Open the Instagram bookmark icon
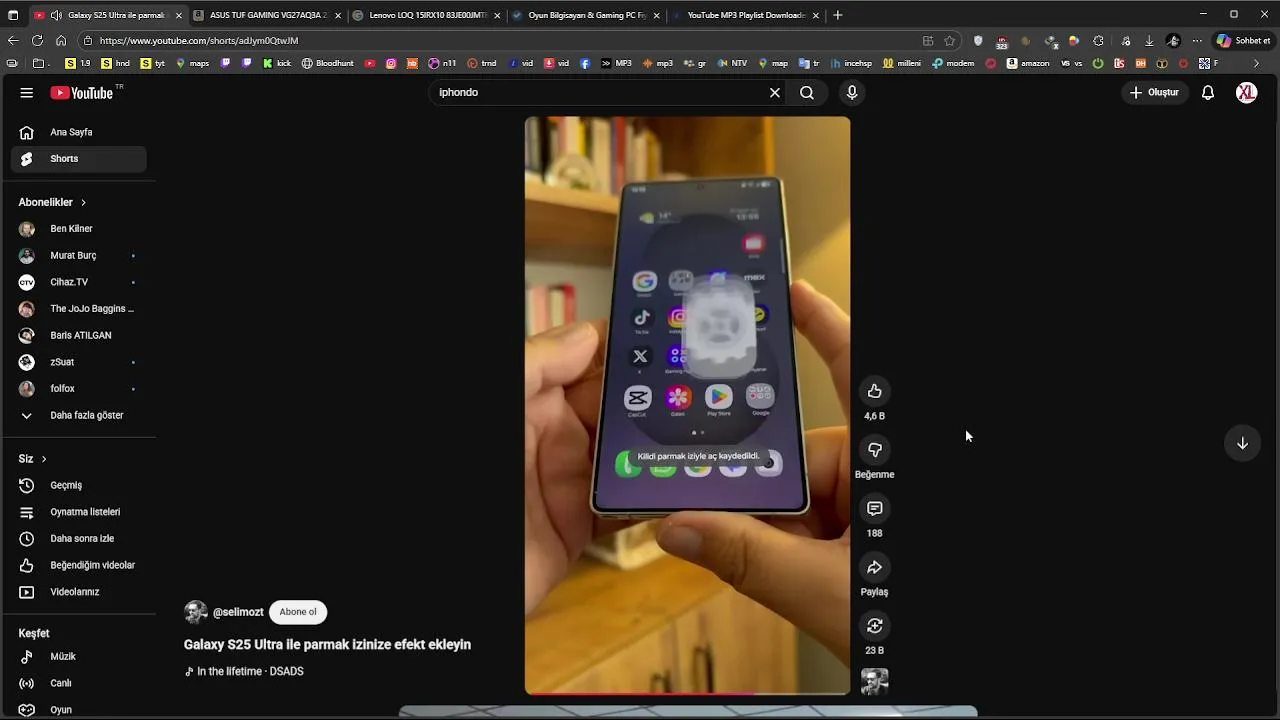The width and height of the screenshot is (1280, 720). click(x=391, y=63)
